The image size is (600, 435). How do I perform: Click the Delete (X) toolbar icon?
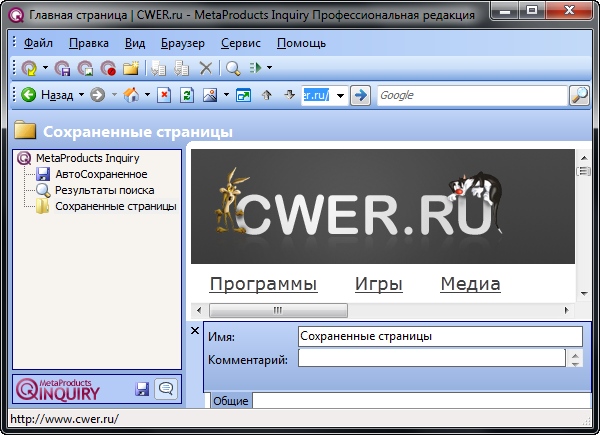(x=206, y=69)
